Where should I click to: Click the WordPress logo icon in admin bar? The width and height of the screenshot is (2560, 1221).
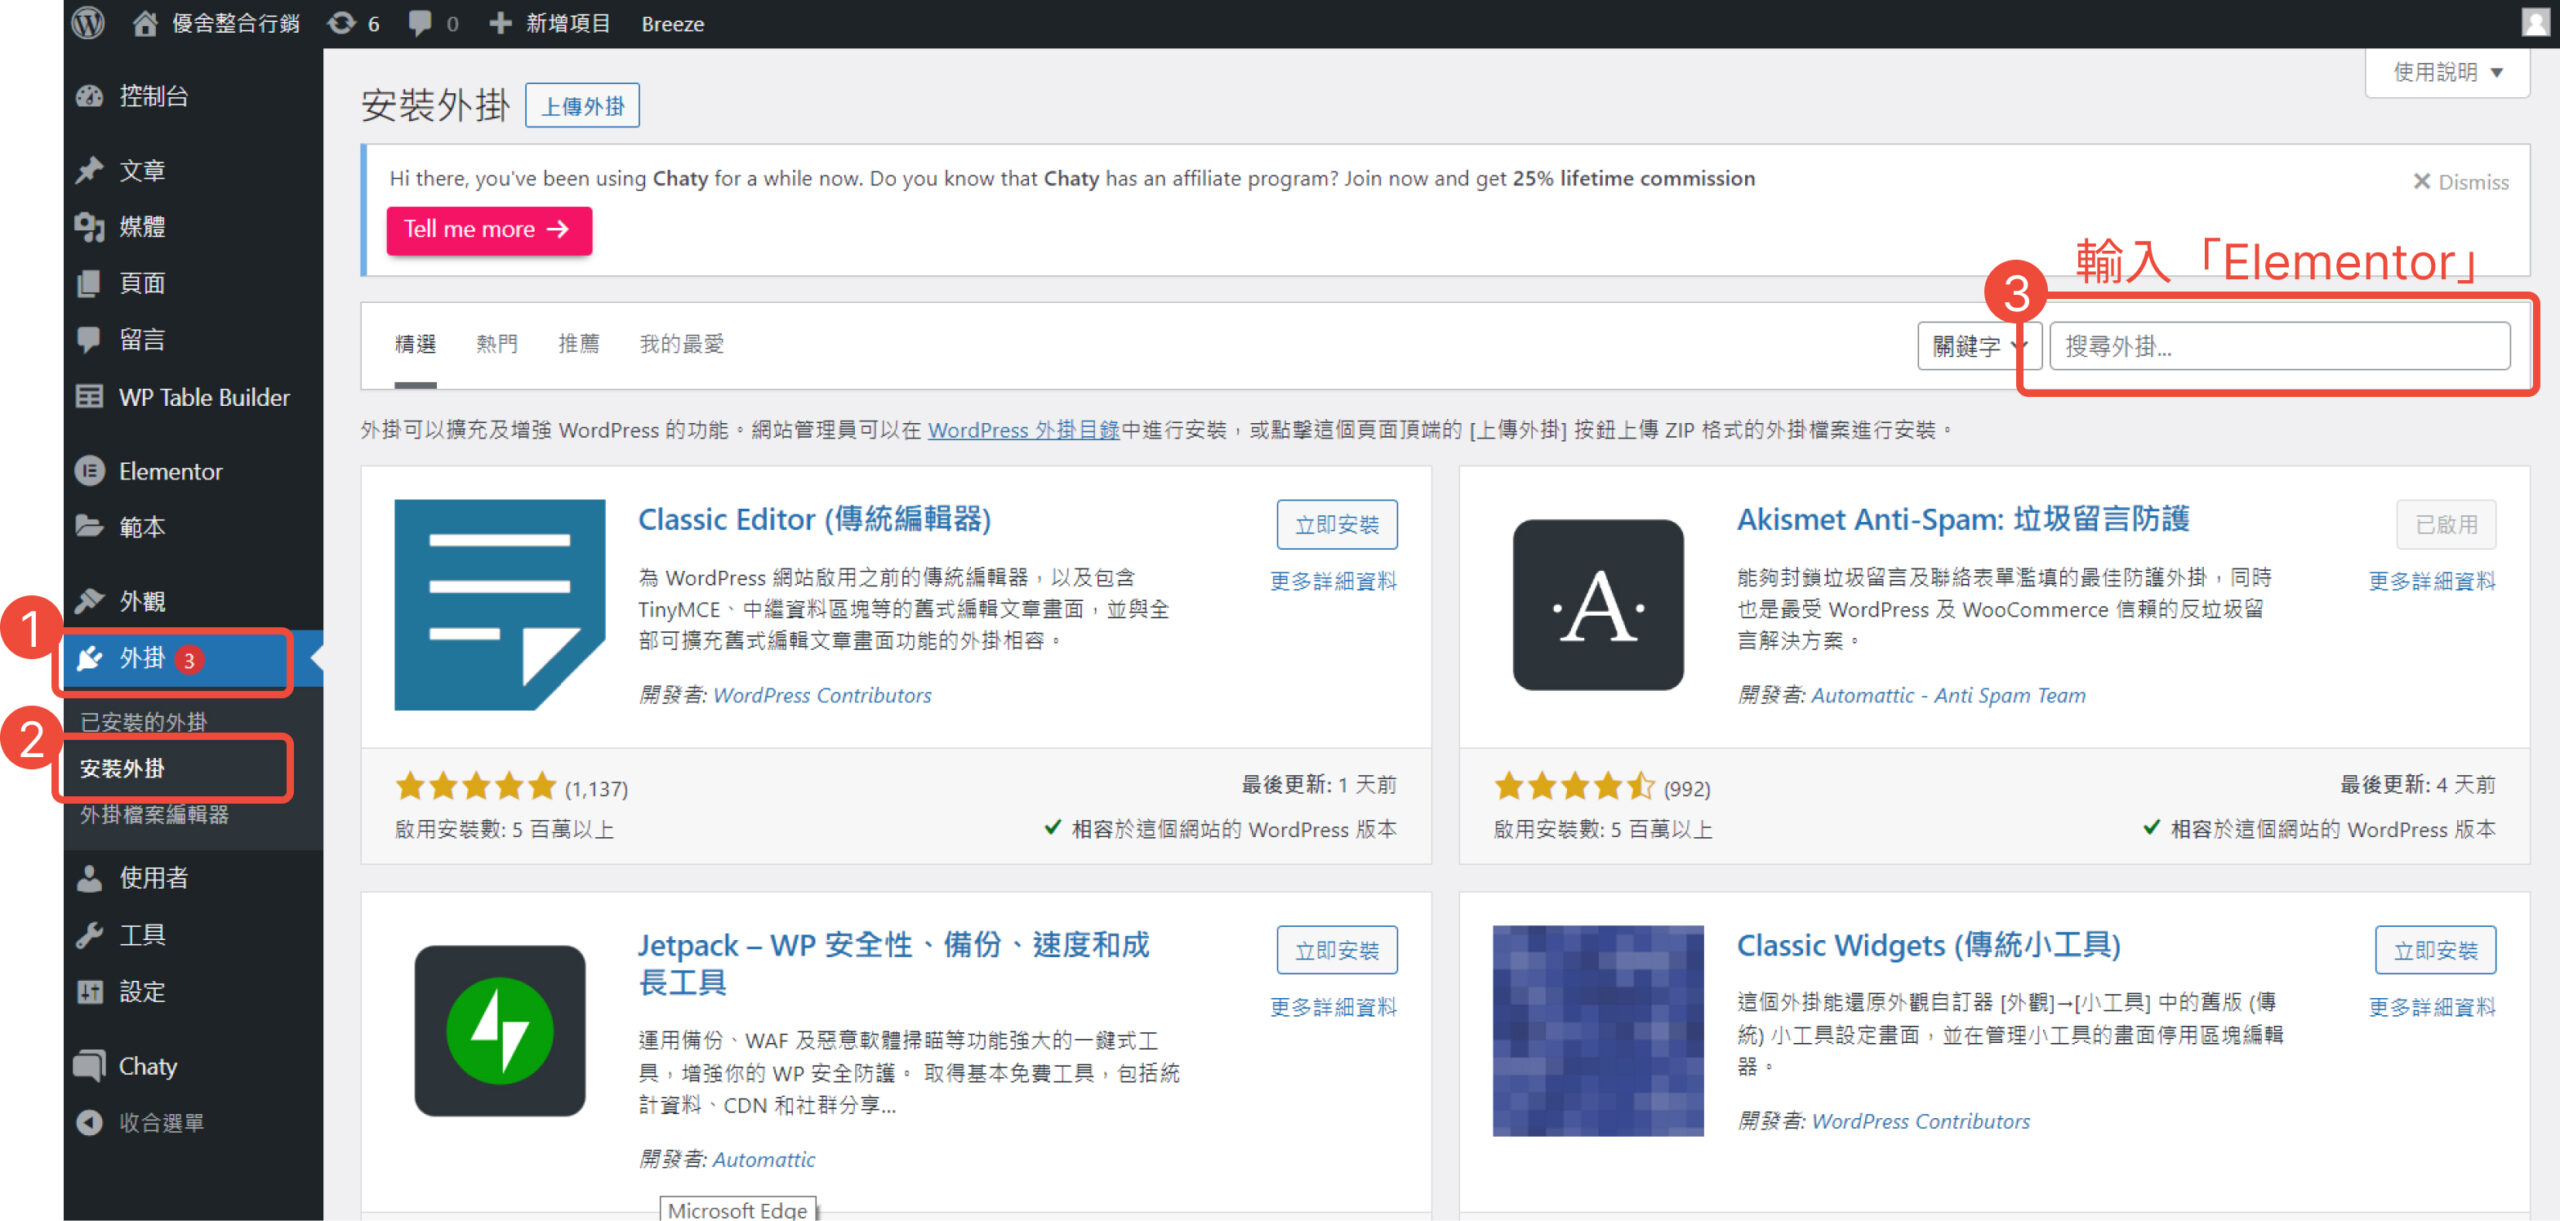click(89, 22)
